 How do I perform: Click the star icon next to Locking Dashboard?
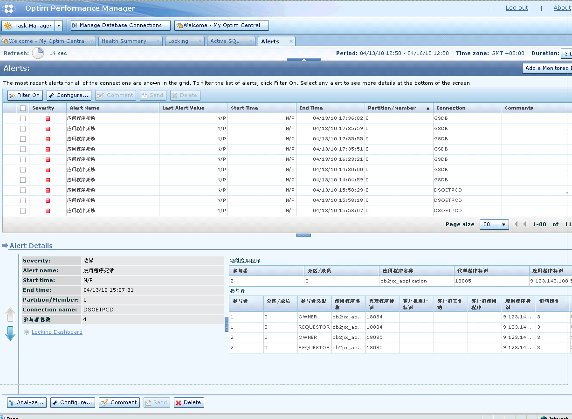coord(26,332)
